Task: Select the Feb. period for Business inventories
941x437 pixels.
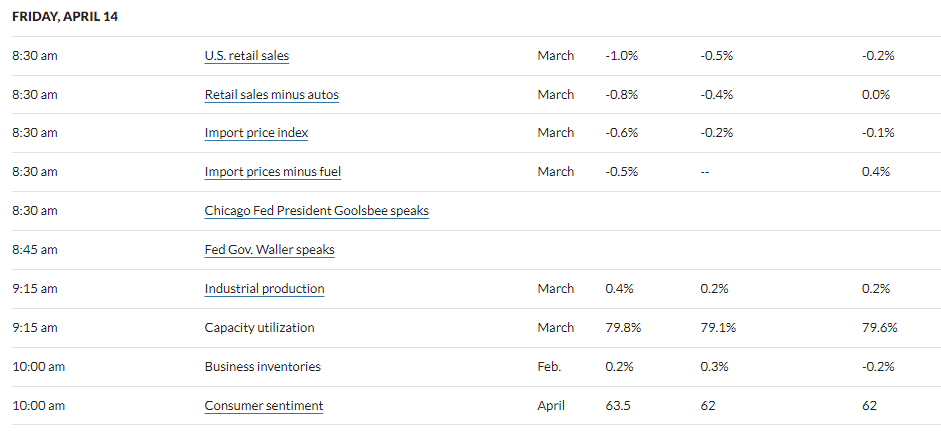Action: tap(549, 367)
